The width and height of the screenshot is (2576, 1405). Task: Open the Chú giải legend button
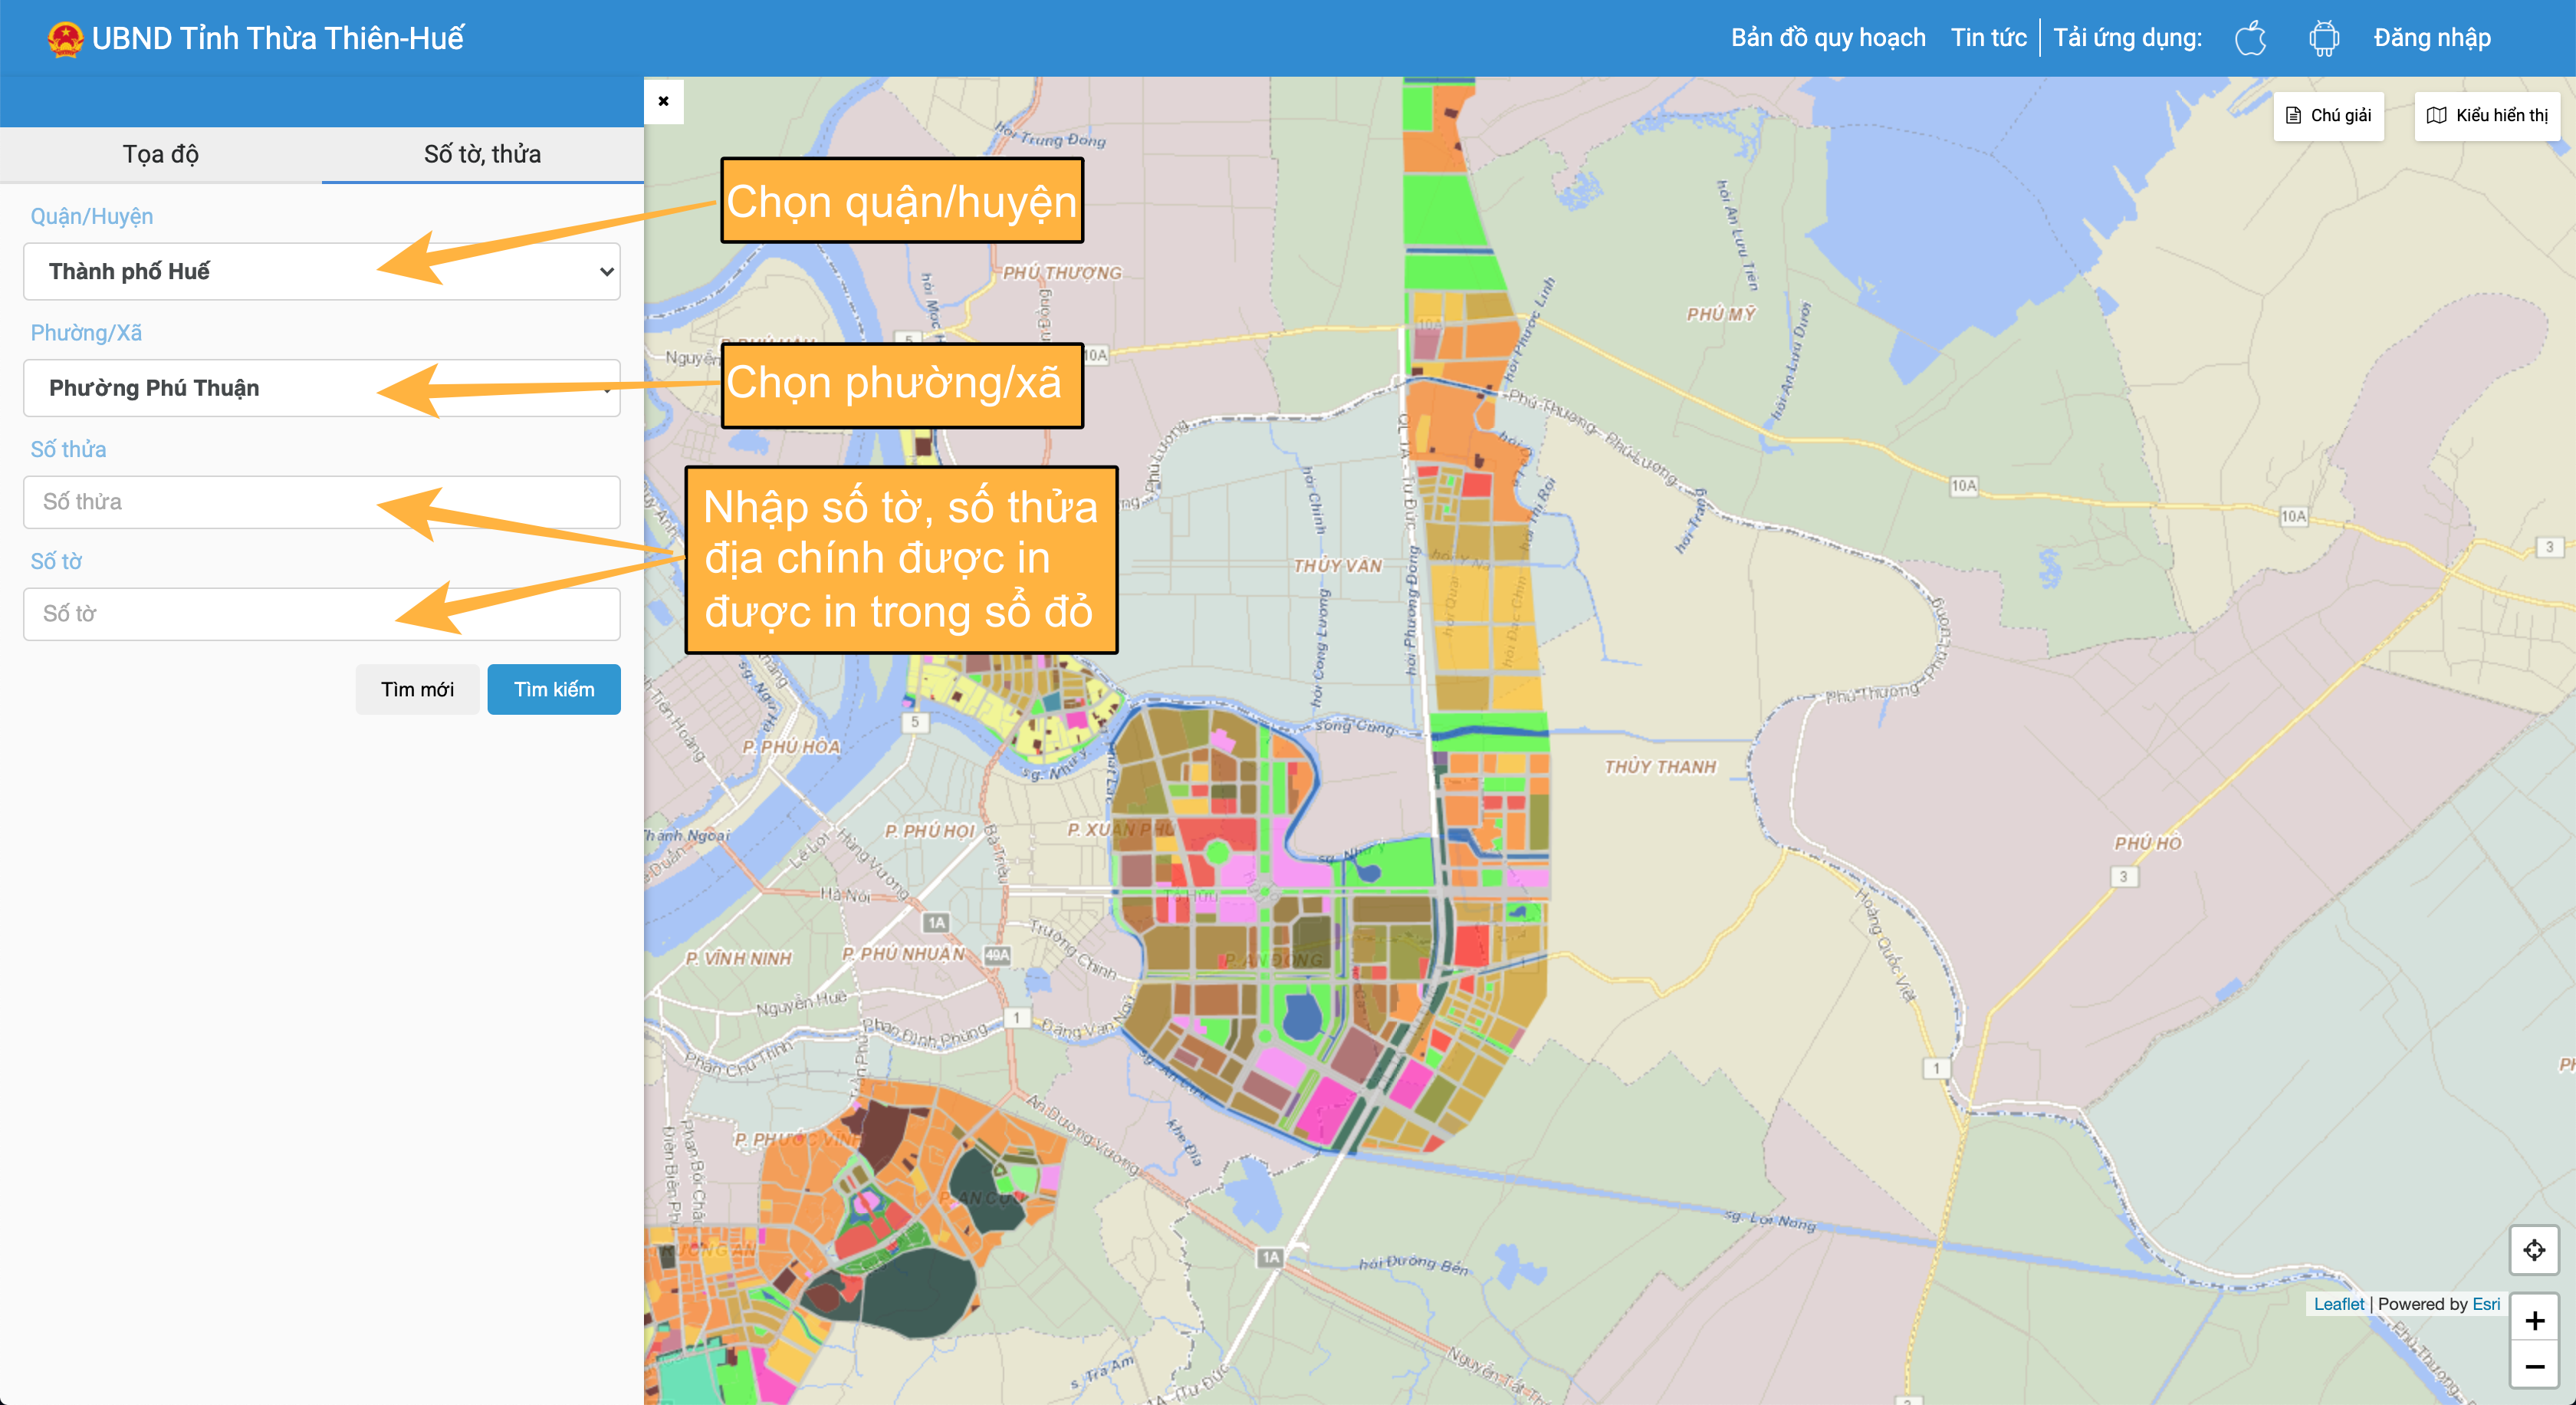2328,115
